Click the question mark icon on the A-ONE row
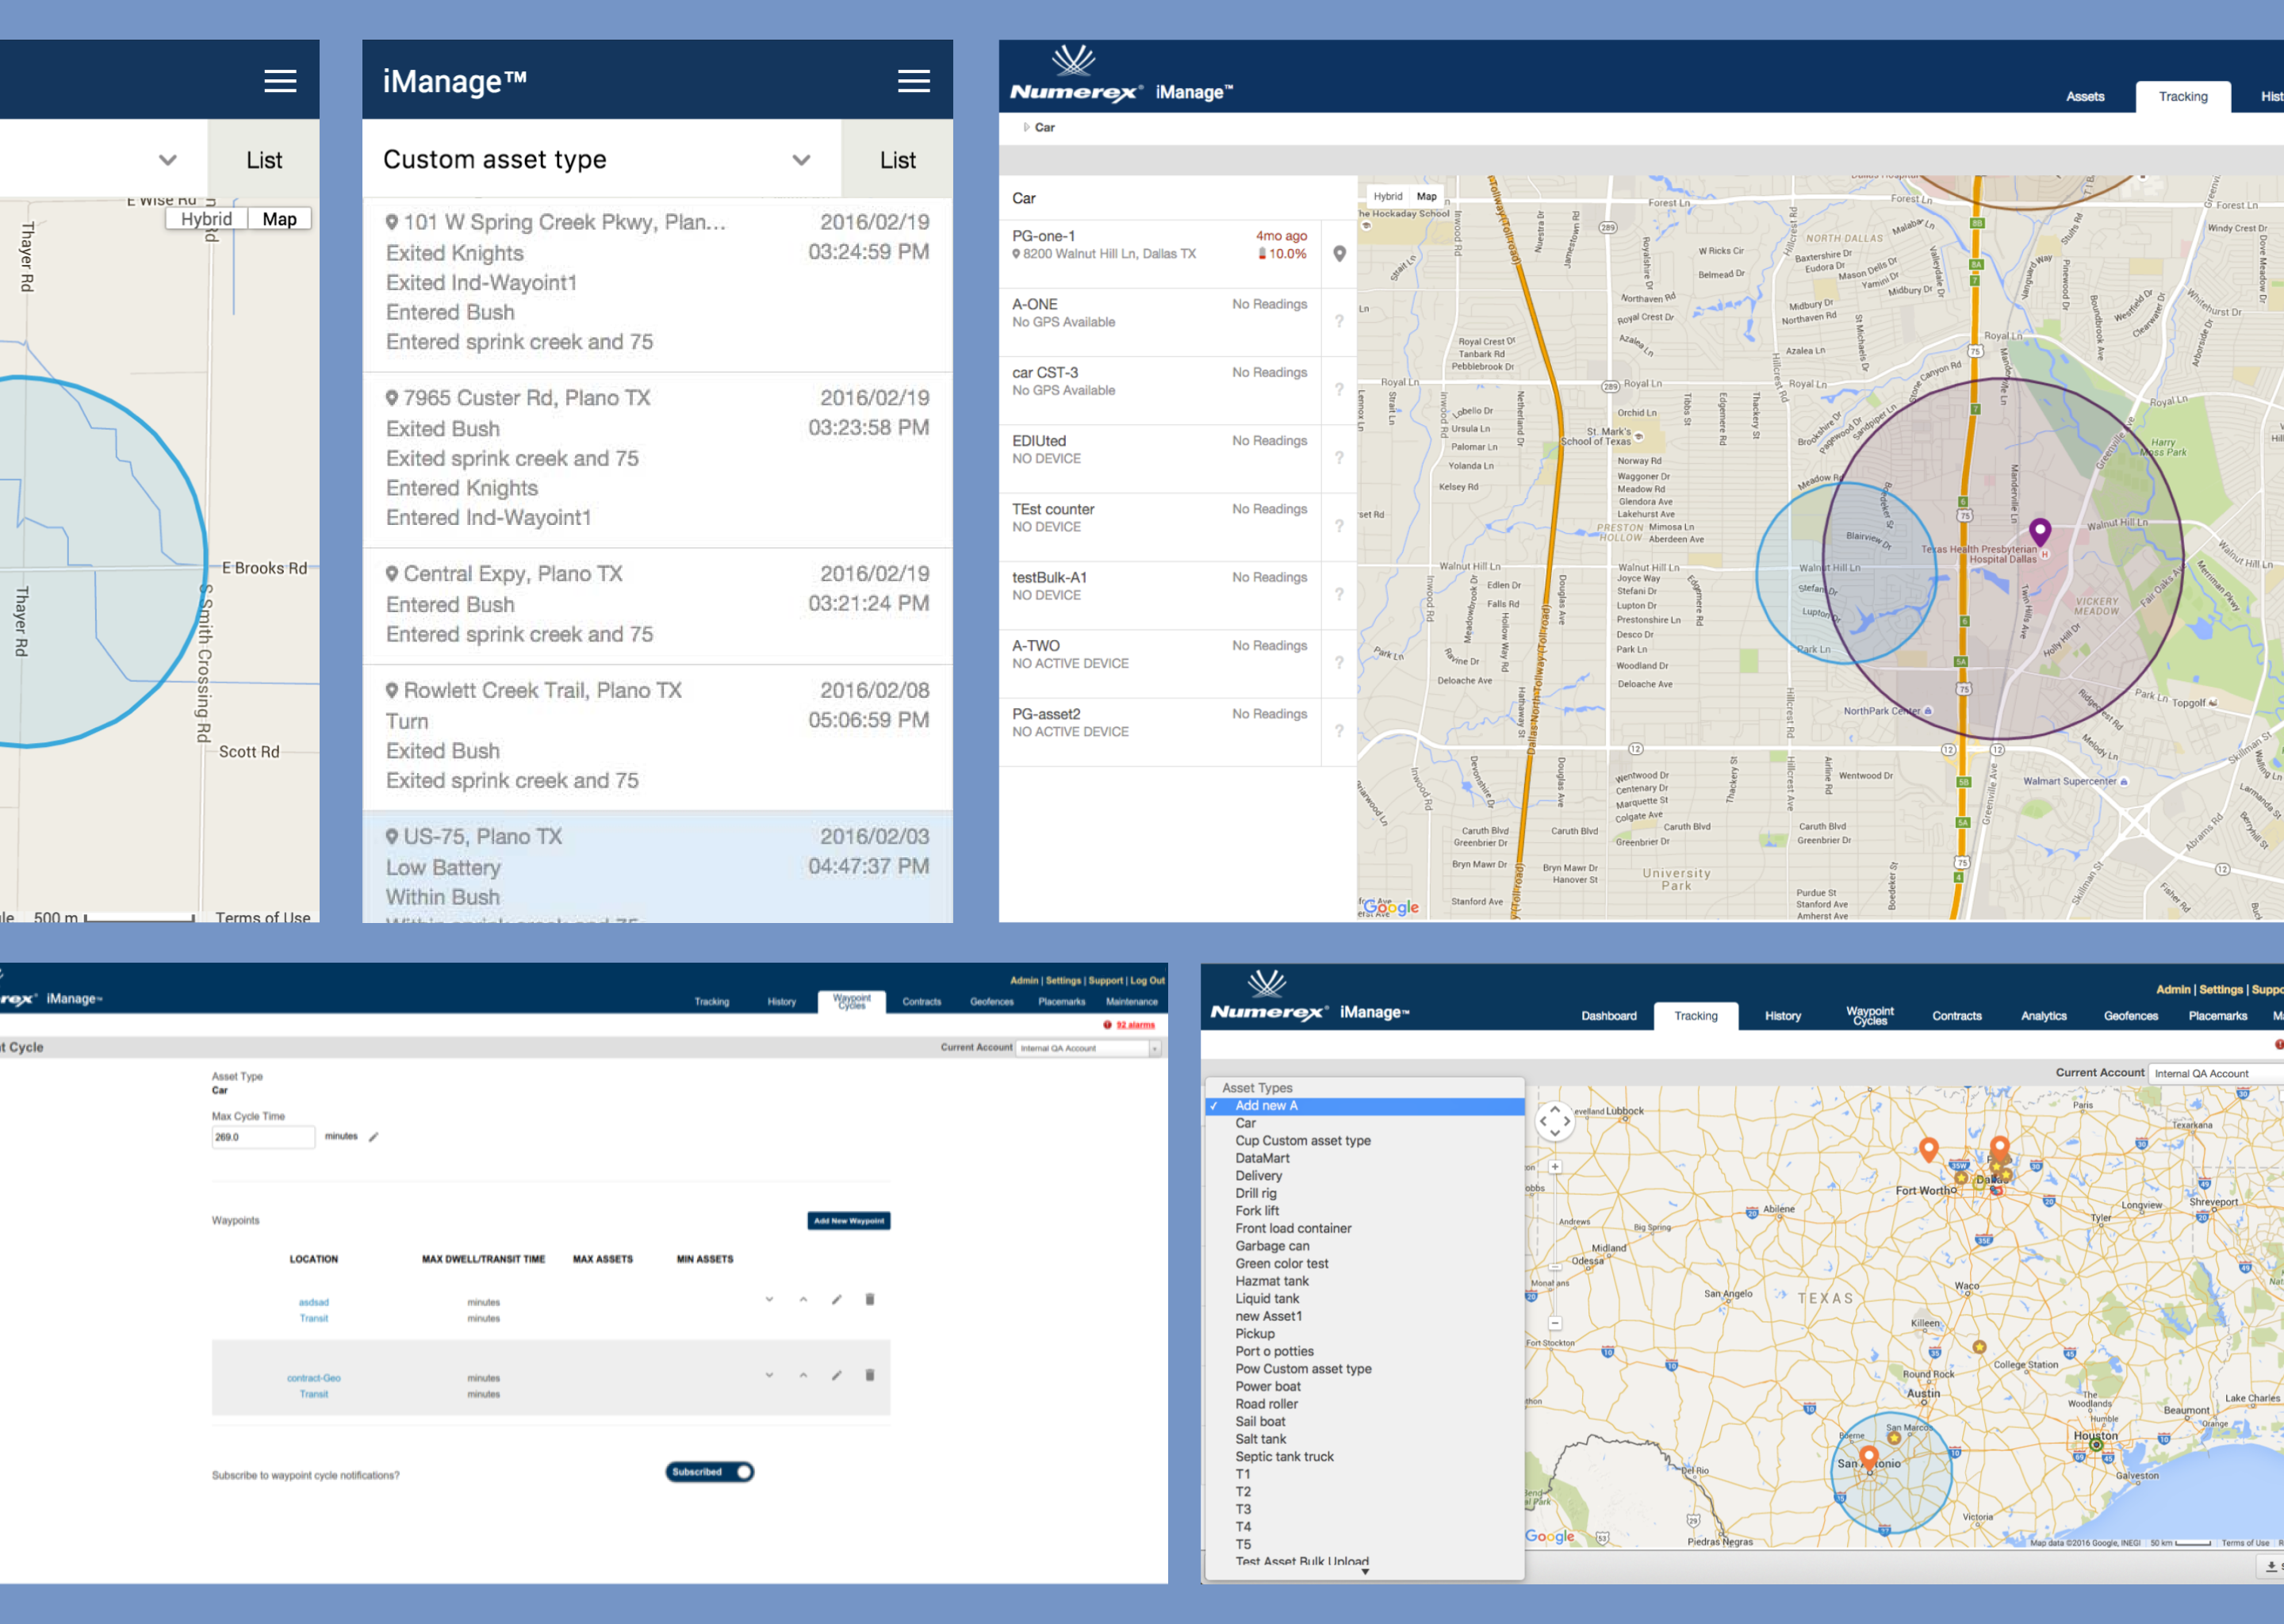Screen dimensions: 2284x1624 click(1339, 322)
